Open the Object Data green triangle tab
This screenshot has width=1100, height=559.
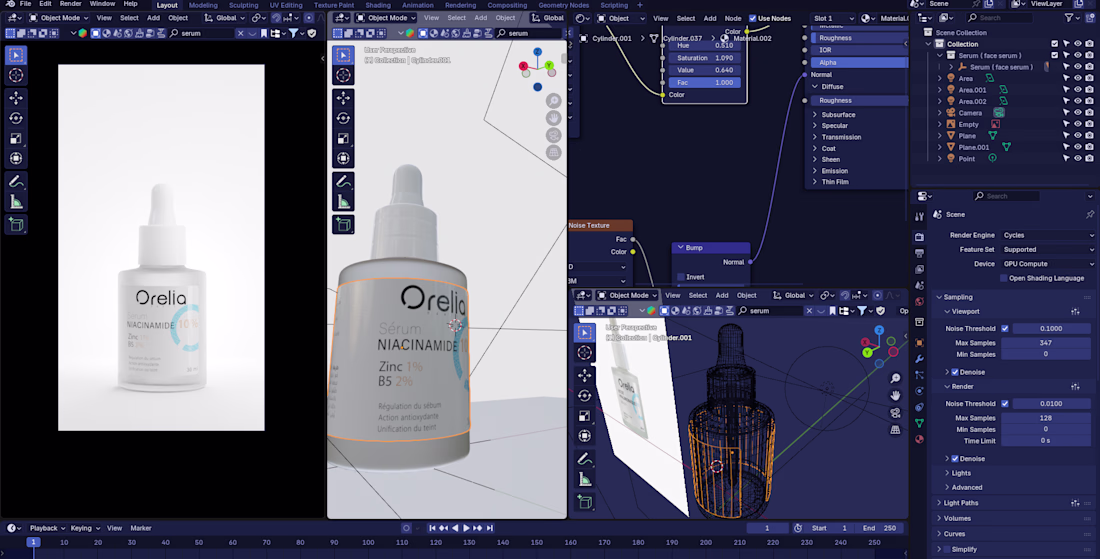tap(920, 423)
